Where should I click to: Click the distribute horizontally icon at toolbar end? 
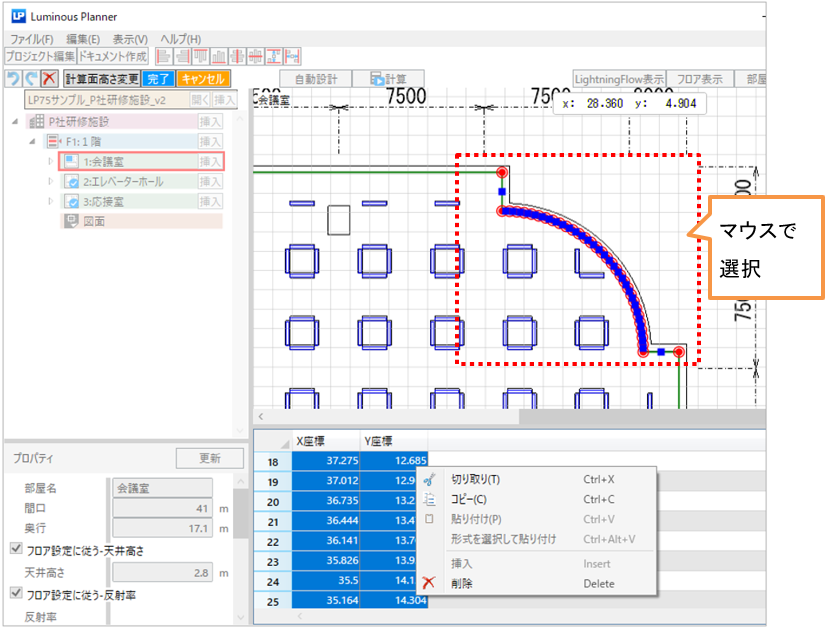293,56
